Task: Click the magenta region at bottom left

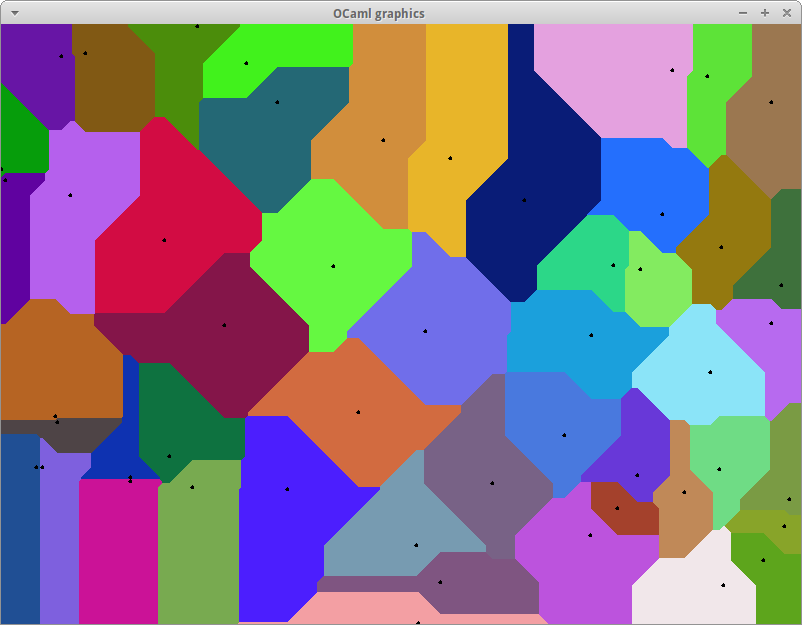Action: click(x=119, y=550)
